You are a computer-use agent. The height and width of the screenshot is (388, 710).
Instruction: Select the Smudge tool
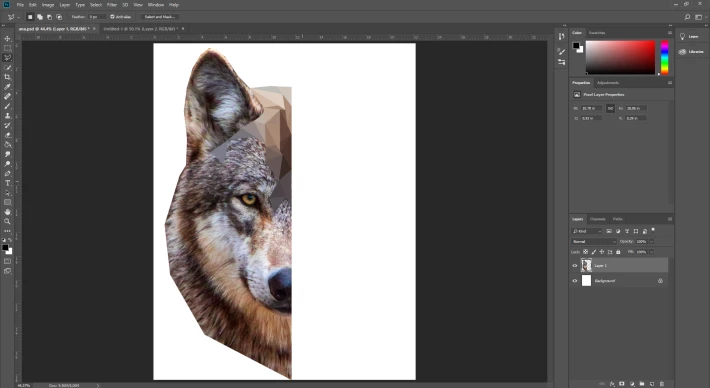point(7,154)
